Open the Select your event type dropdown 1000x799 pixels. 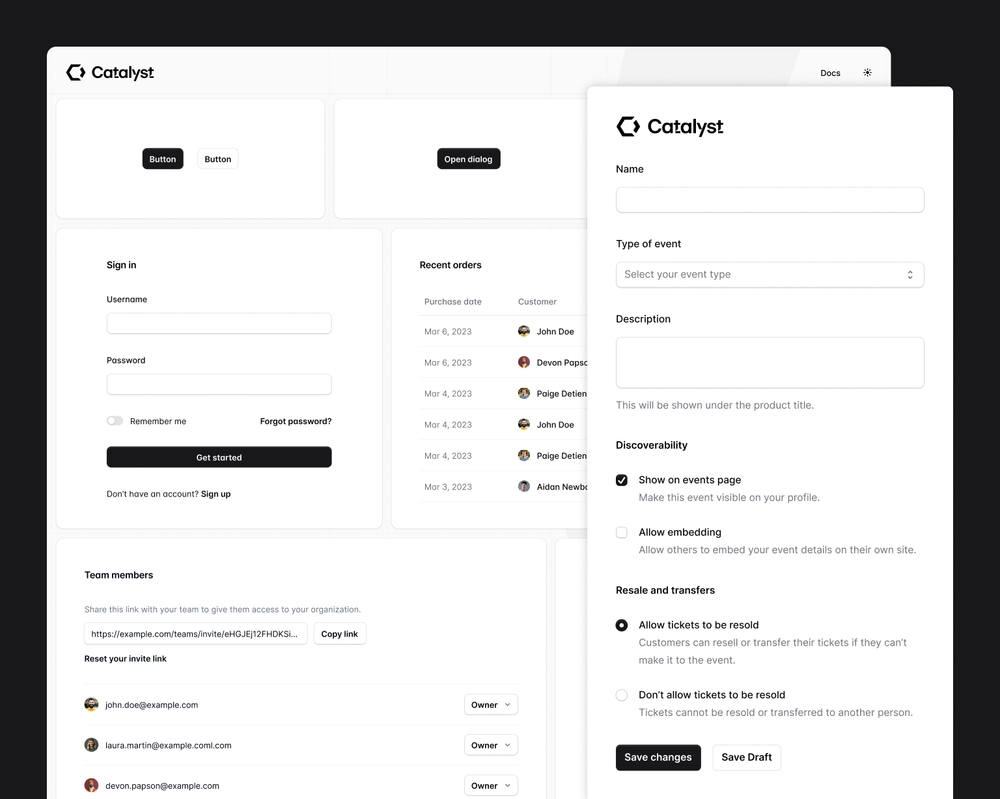pos(769,275)
